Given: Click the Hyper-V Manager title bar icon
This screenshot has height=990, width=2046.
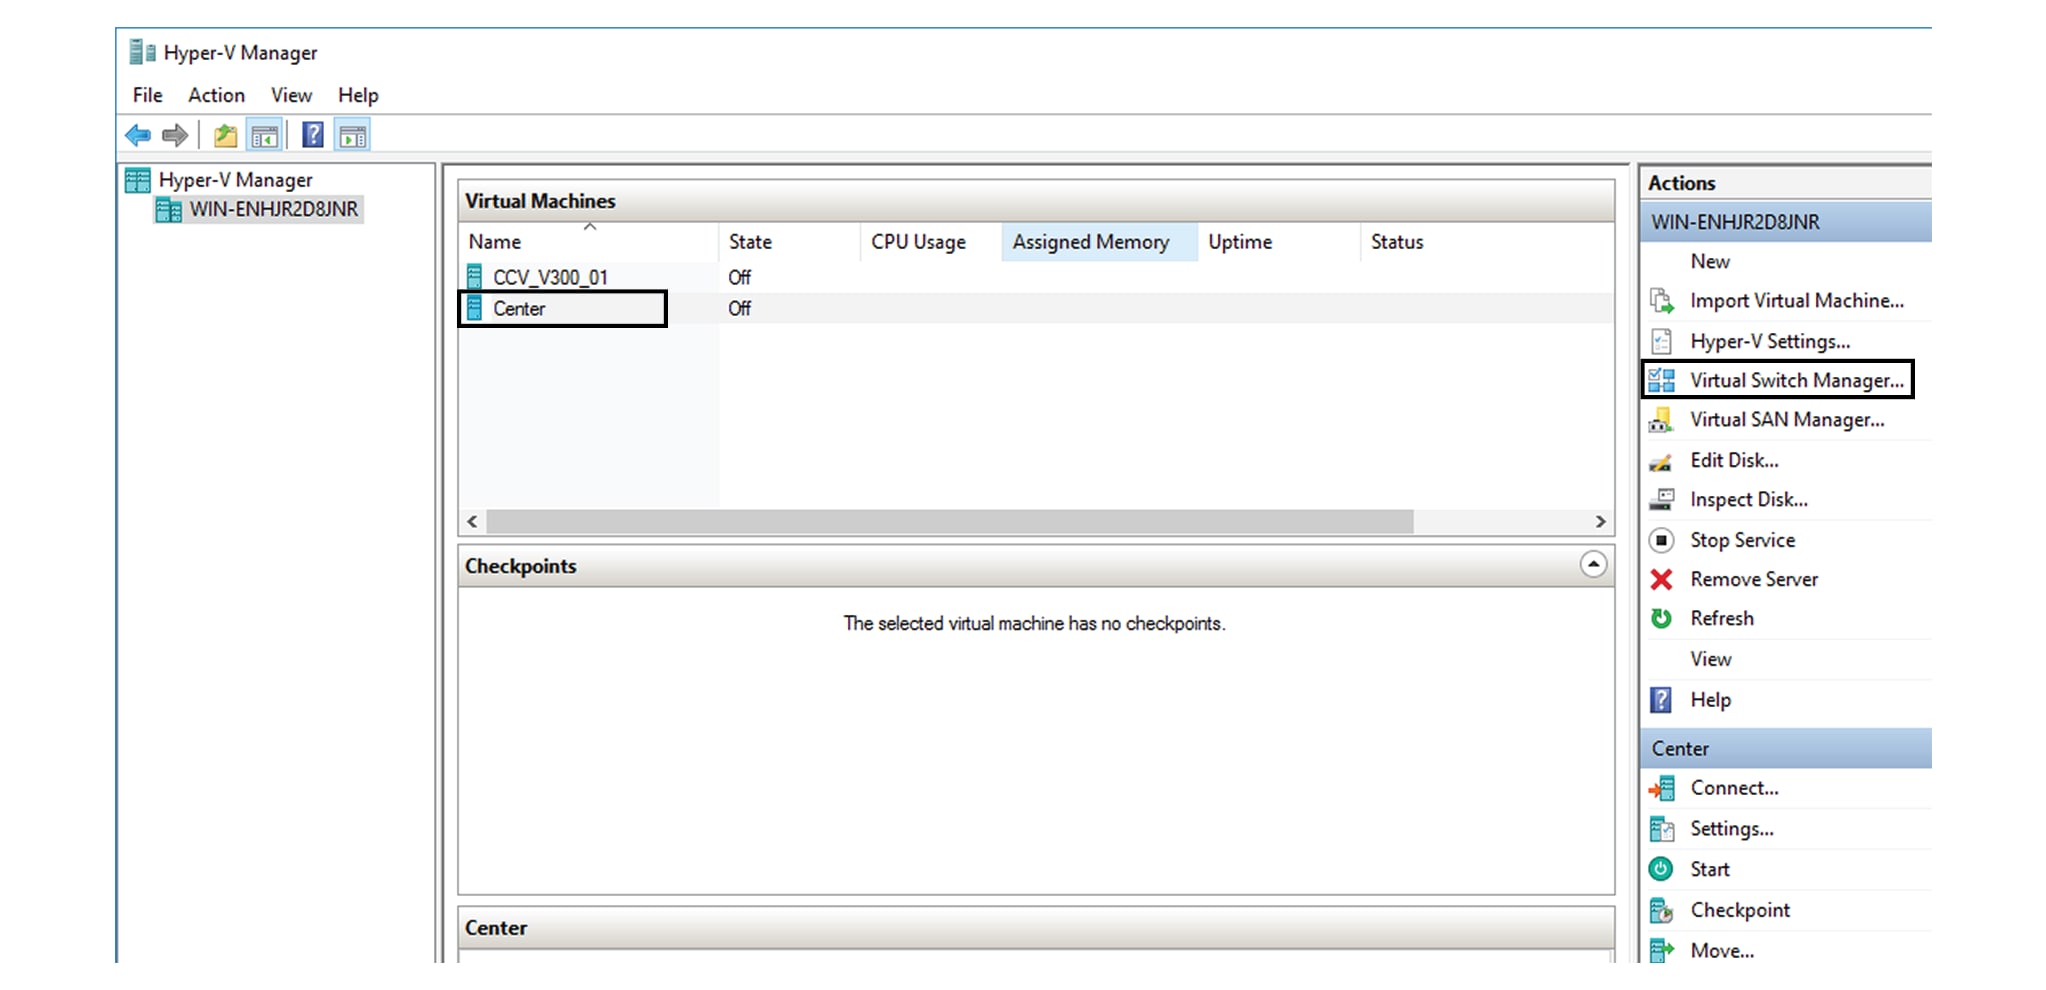Looking at the screenshot, I should (143, 52).
